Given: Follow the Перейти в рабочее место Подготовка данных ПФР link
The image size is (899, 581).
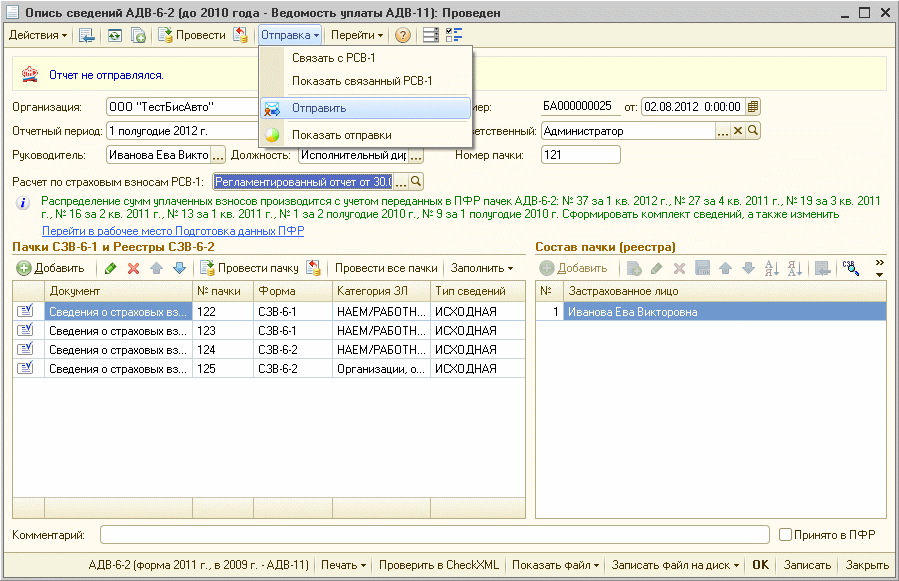Looking at the screenshot, I should pyautogui.click(x=173, y=231).
